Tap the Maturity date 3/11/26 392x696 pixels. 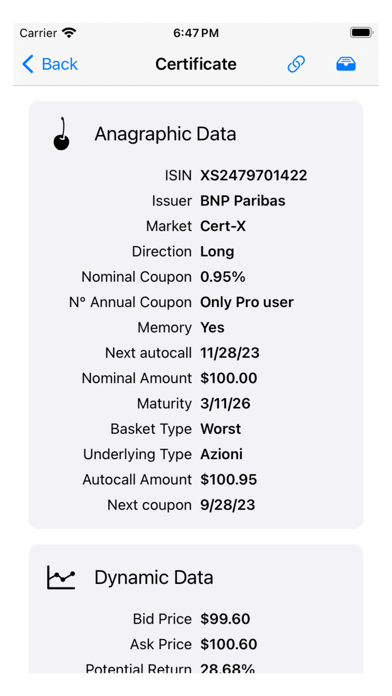226,403
